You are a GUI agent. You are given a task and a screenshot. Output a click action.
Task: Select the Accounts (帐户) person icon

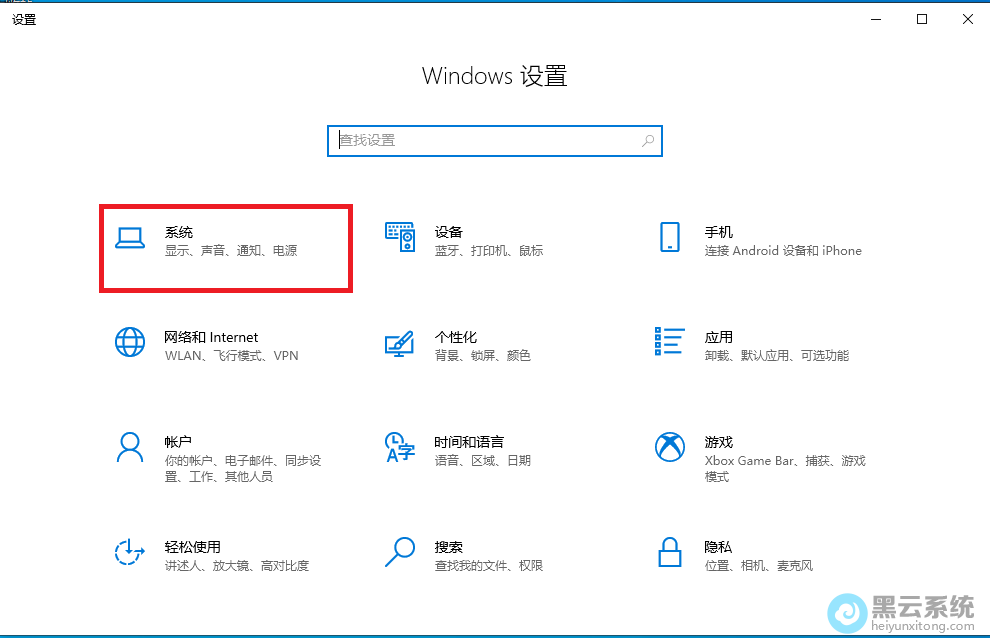point(130,447)
